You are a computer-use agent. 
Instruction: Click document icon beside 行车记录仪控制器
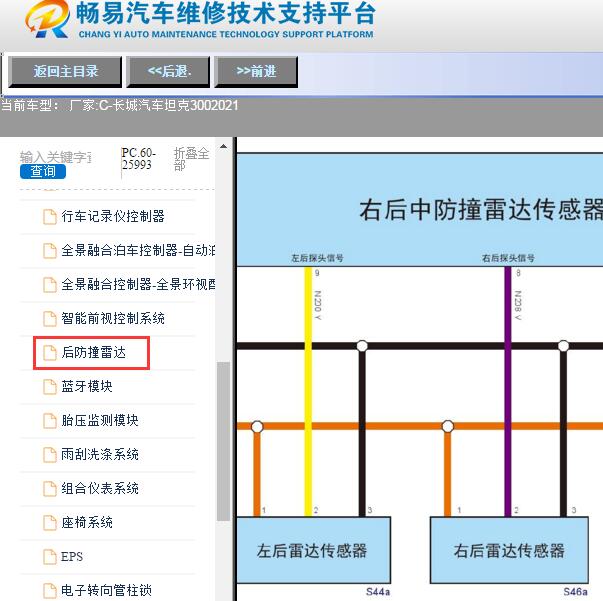pos(50,216)
